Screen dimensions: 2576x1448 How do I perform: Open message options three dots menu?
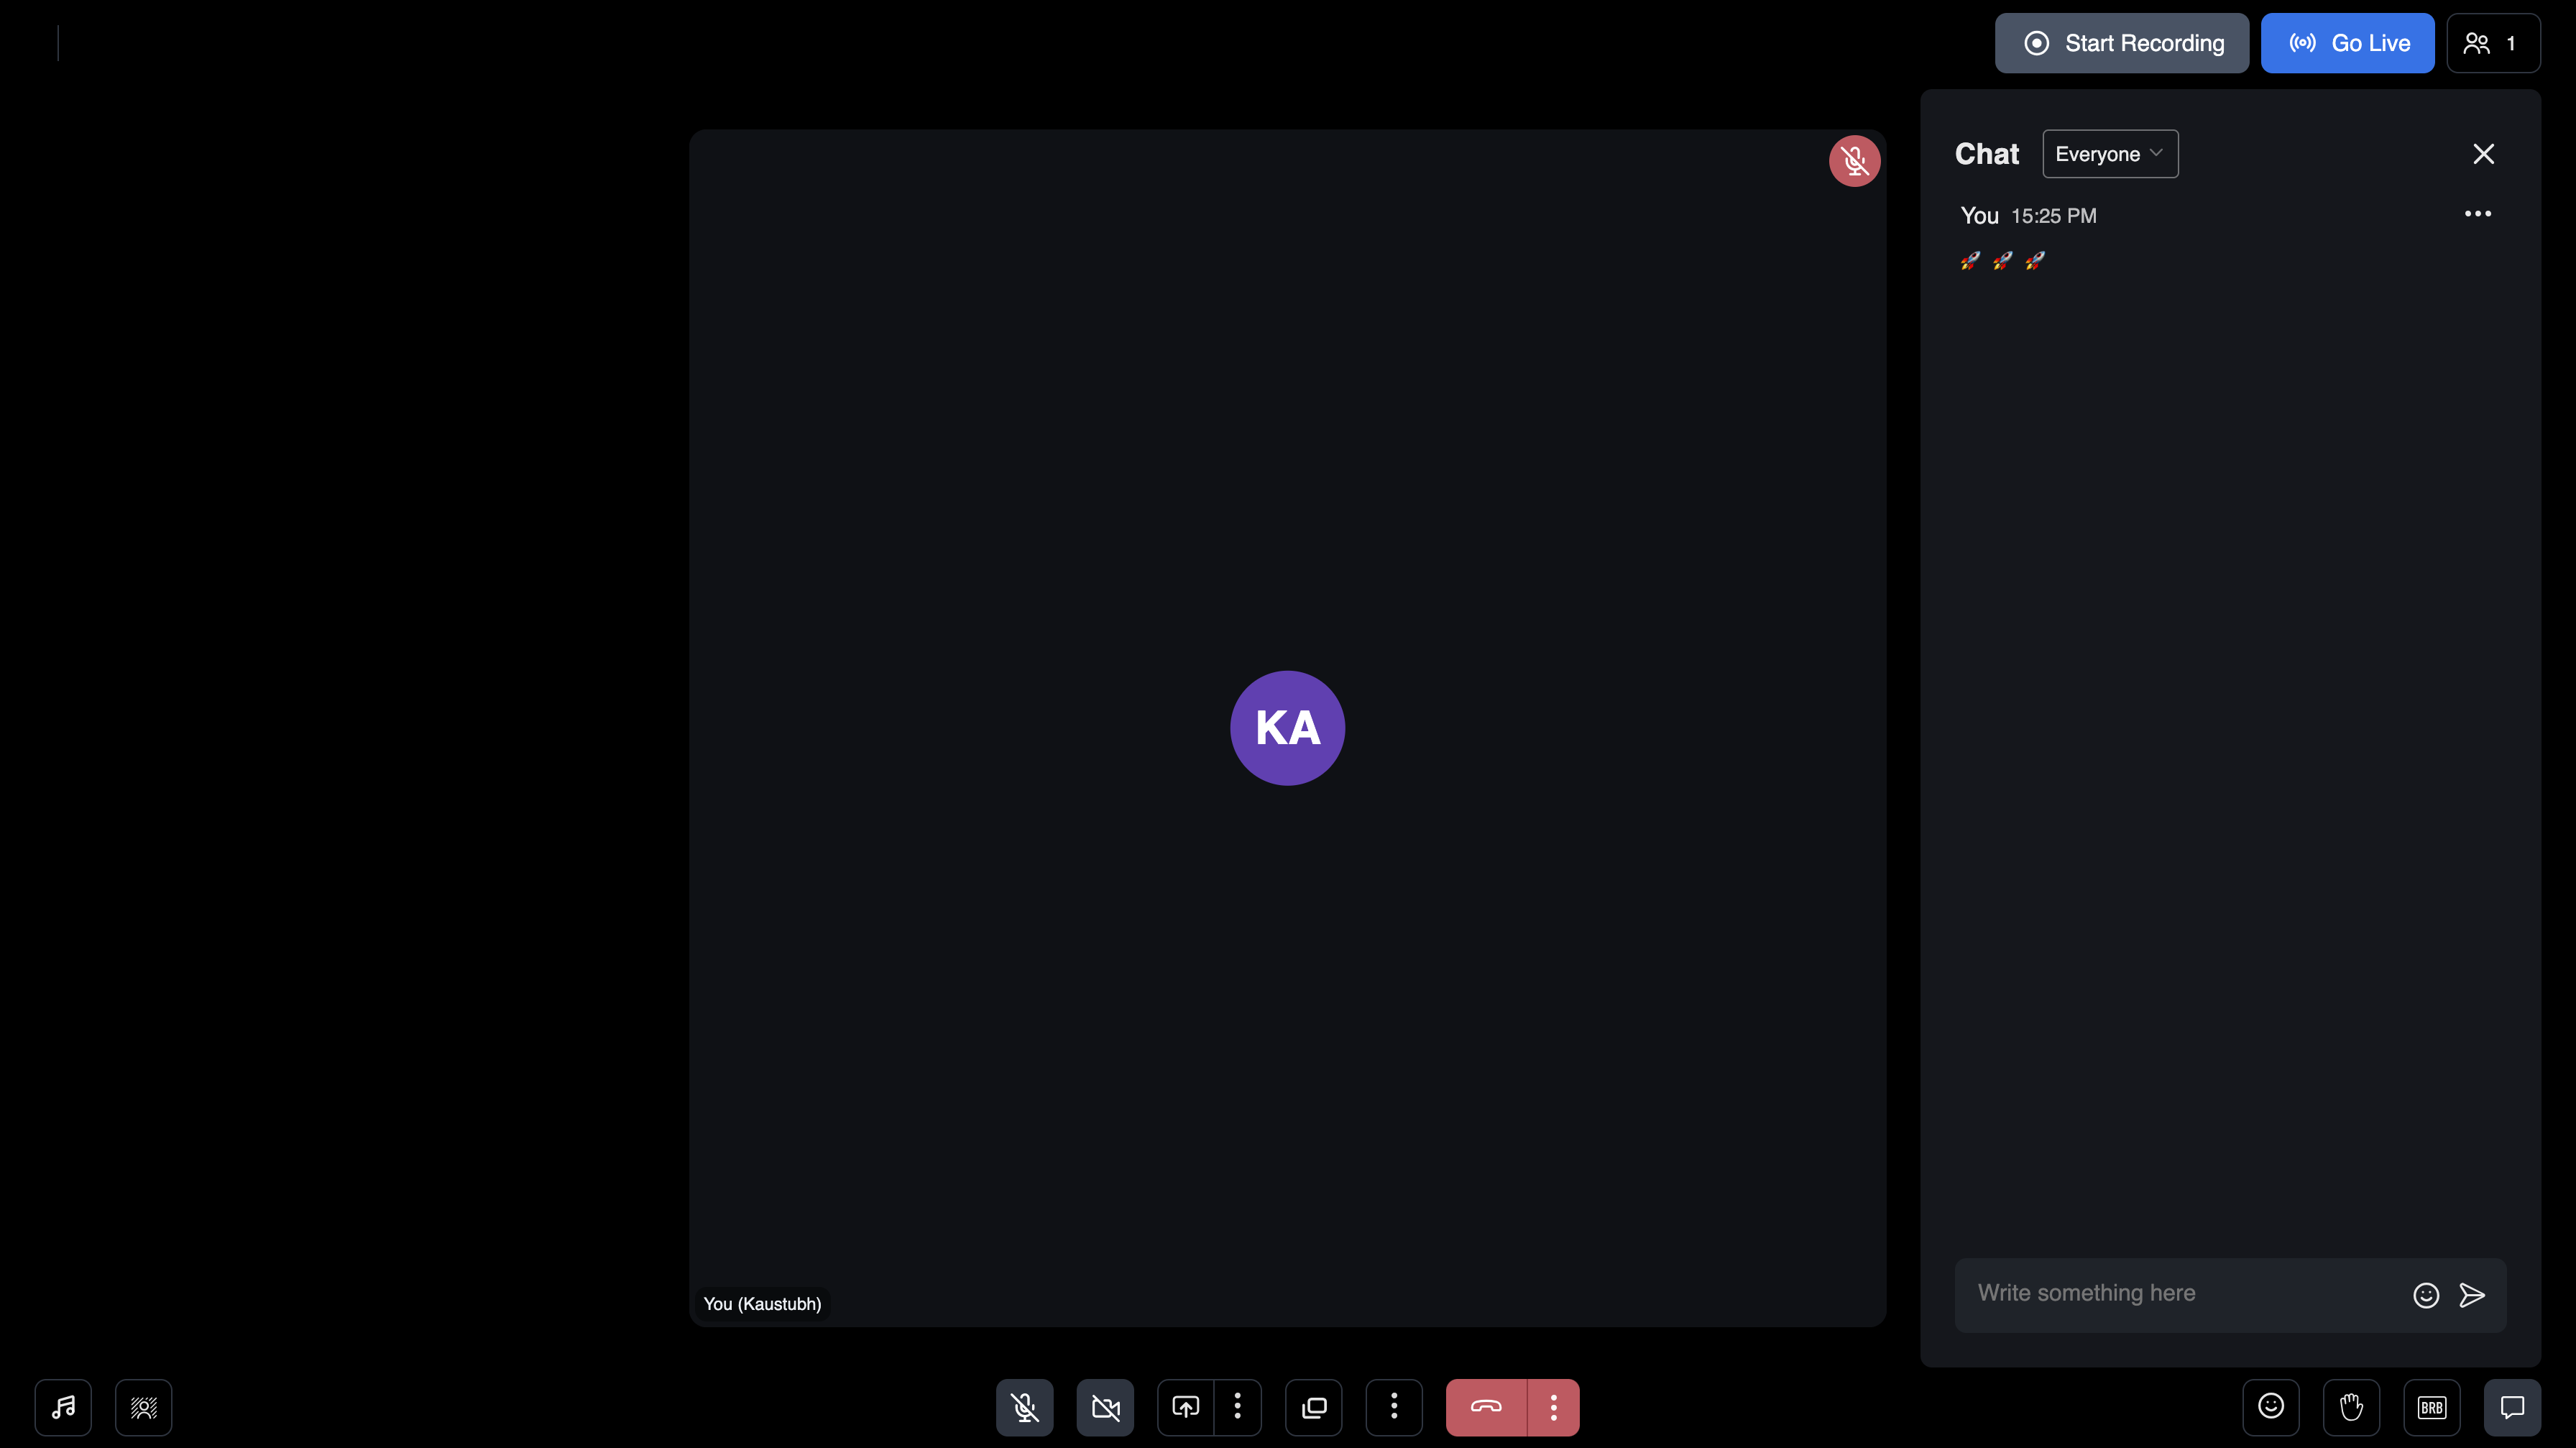pos(2477,214)
